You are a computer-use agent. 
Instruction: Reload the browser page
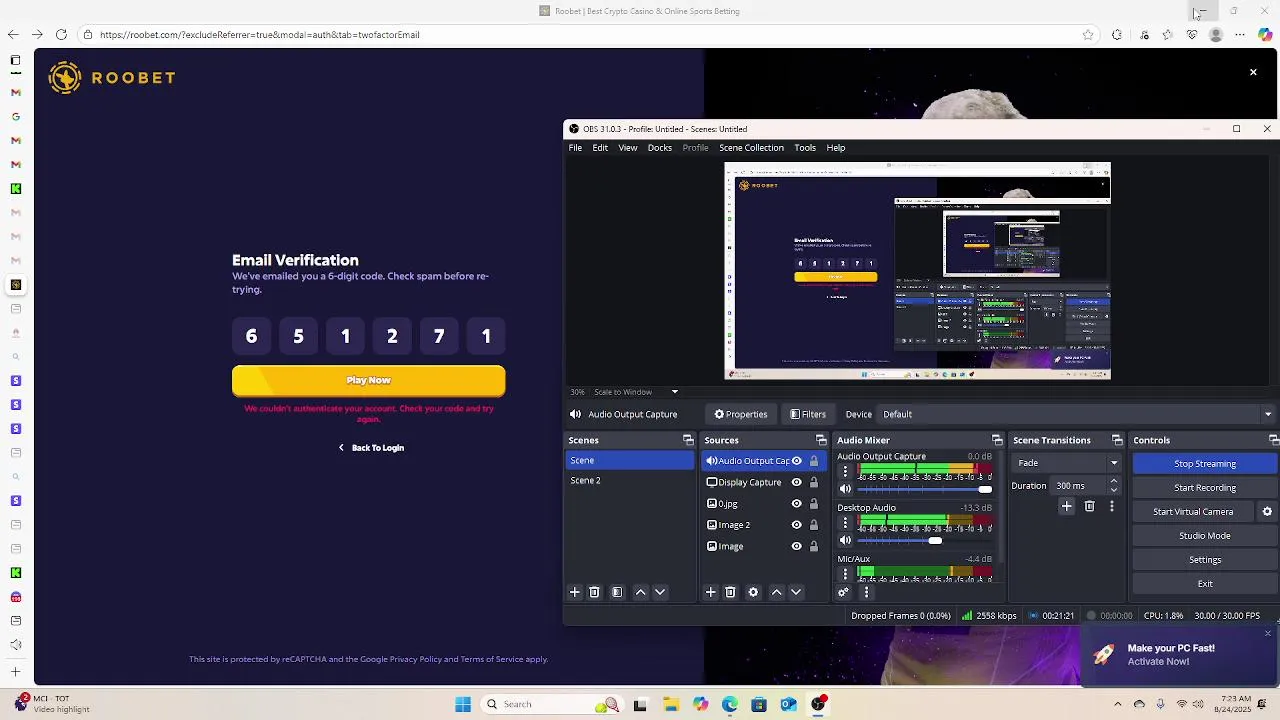pos(61,34)
